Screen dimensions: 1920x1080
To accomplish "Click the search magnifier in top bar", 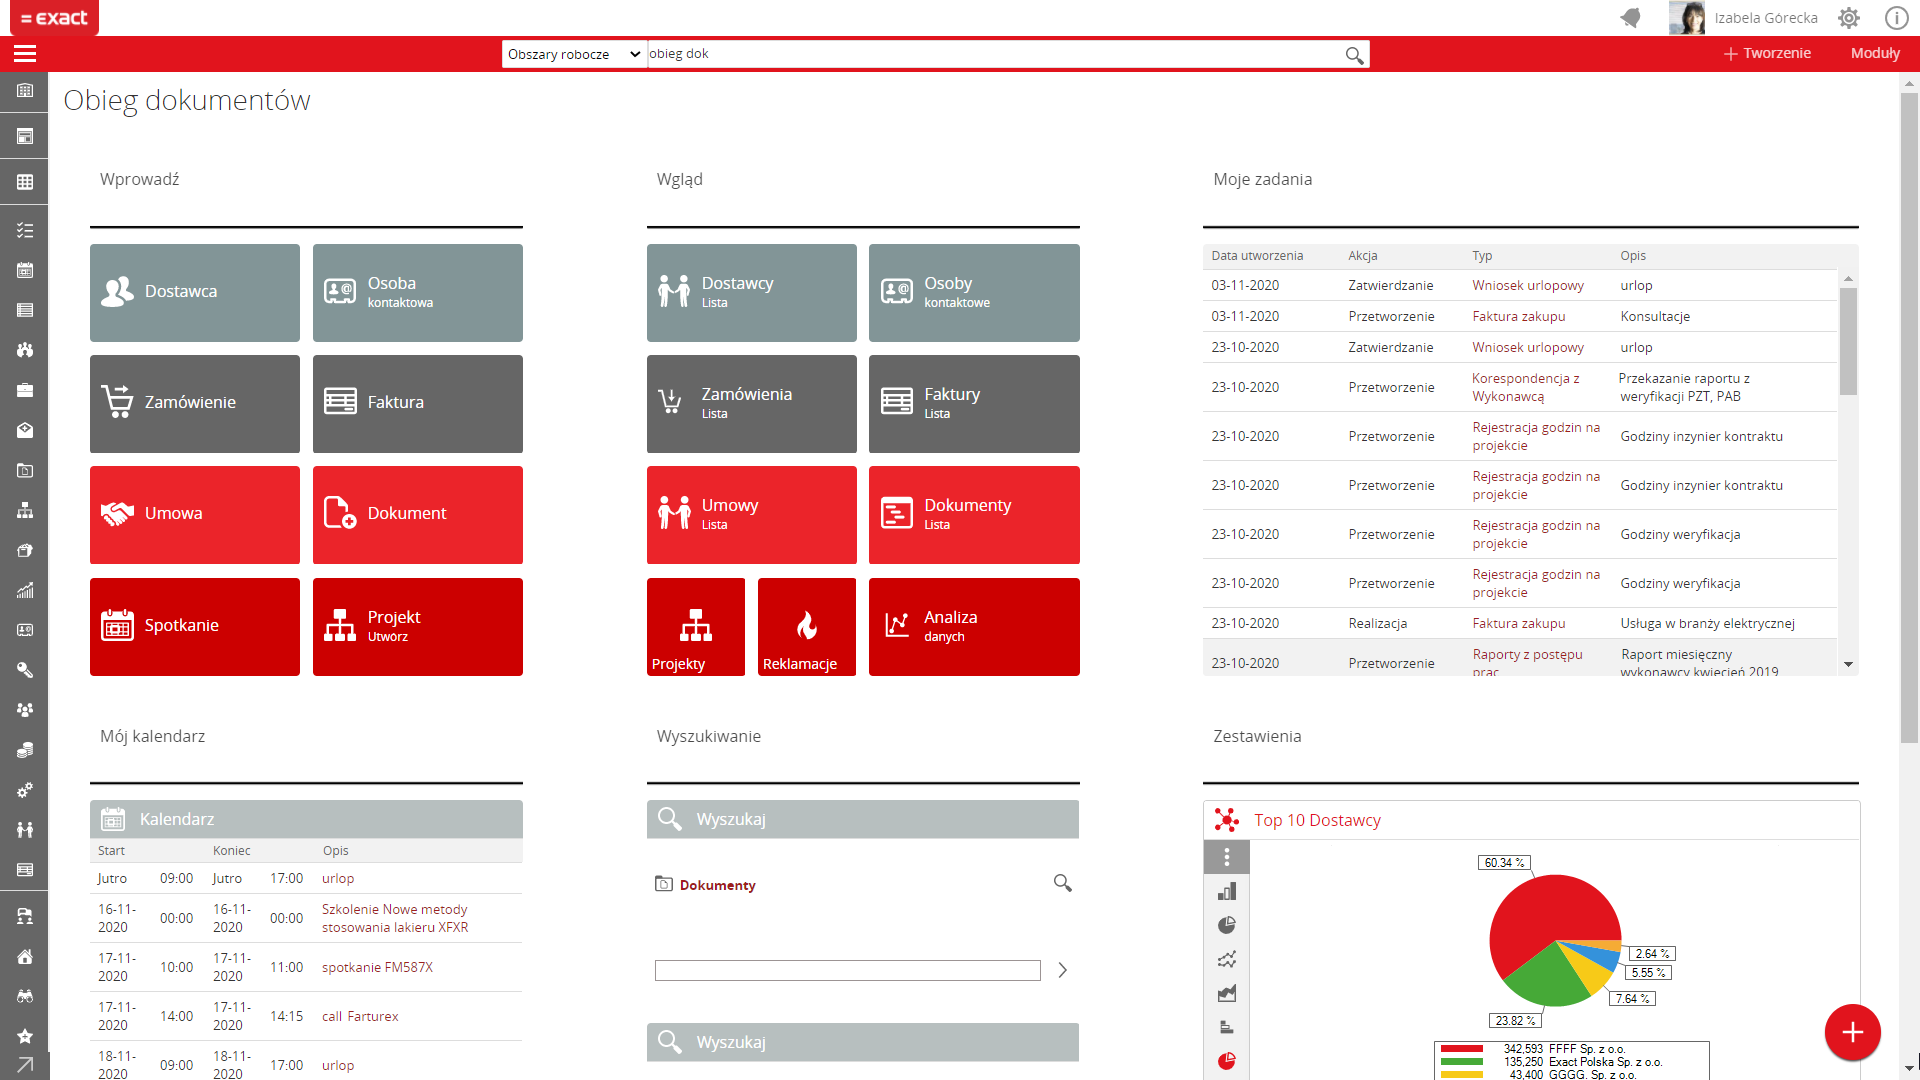I will point(1354,55).
